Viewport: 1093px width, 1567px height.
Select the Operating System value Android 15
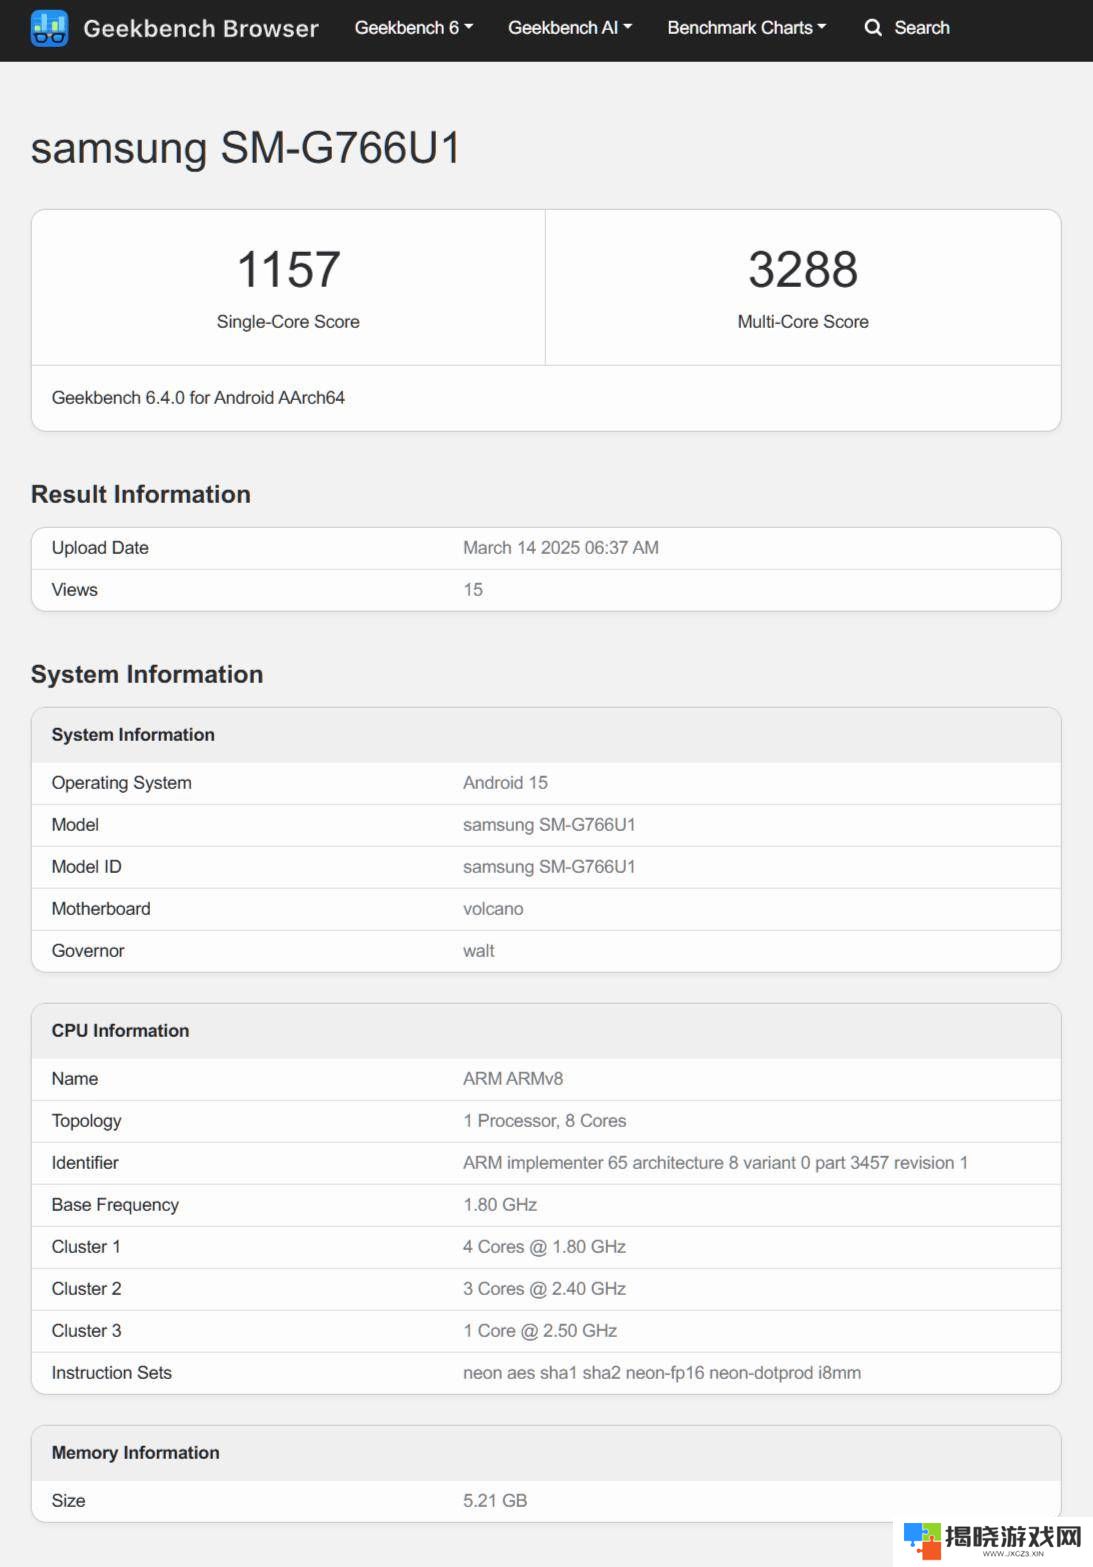[505, 783]
